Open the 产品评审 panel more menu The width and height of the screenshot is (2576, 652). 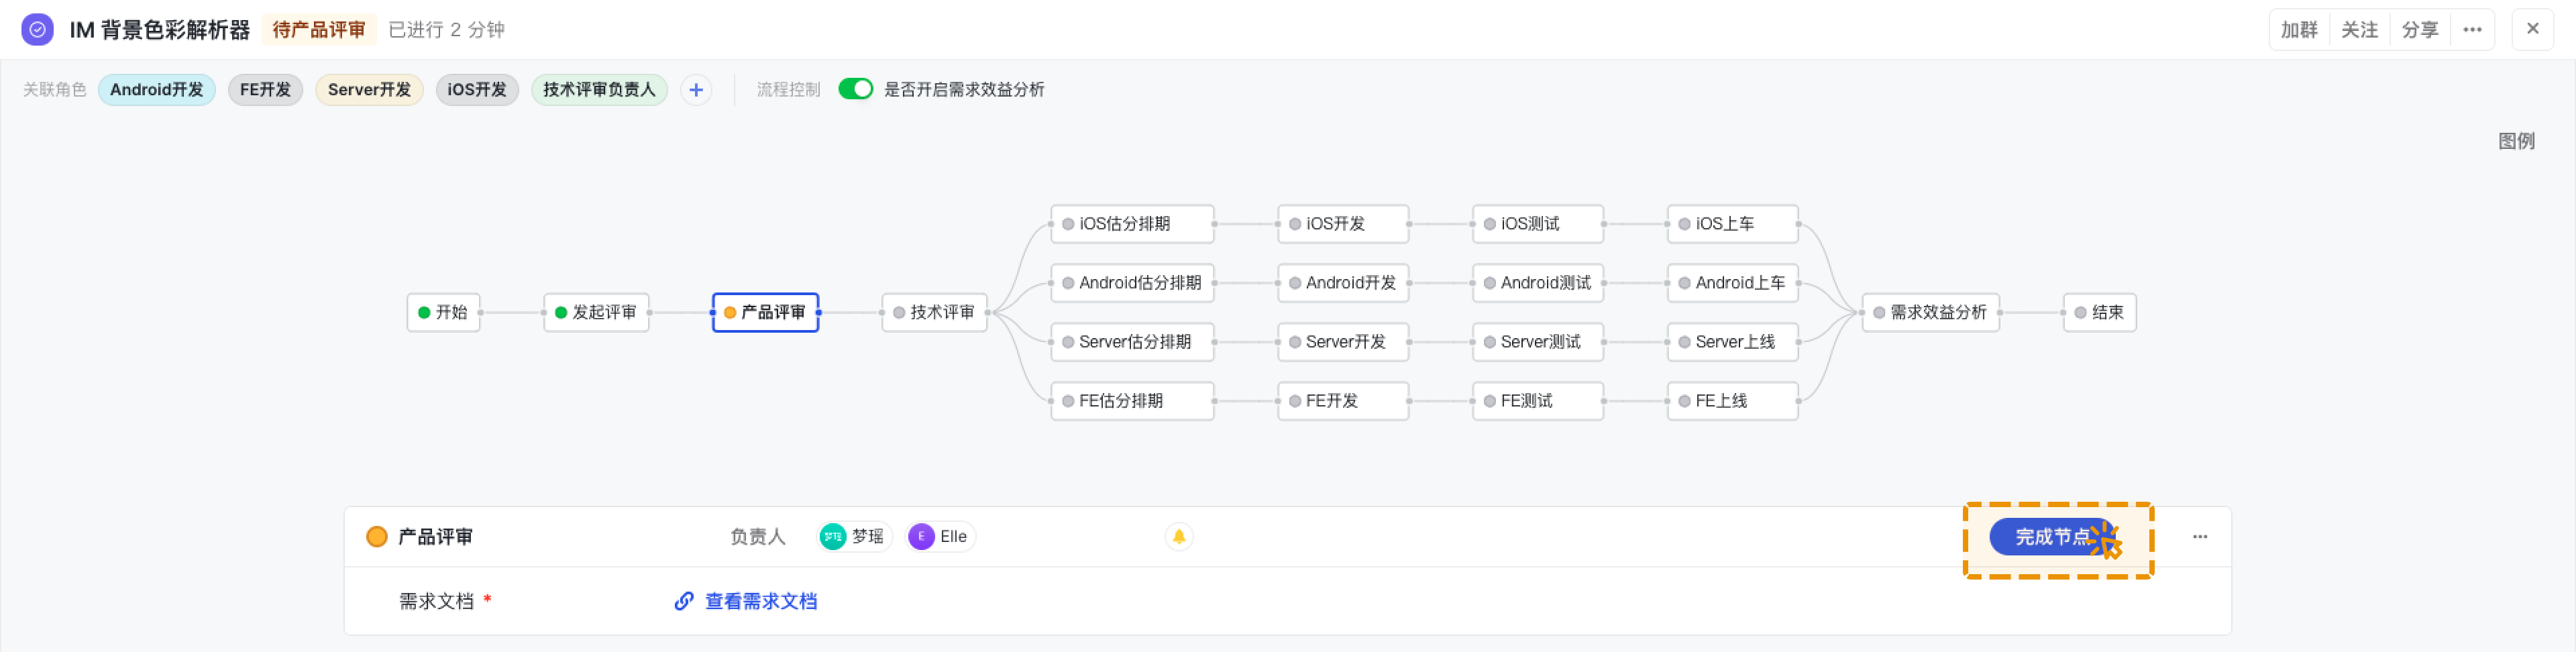coord(2200,537)
